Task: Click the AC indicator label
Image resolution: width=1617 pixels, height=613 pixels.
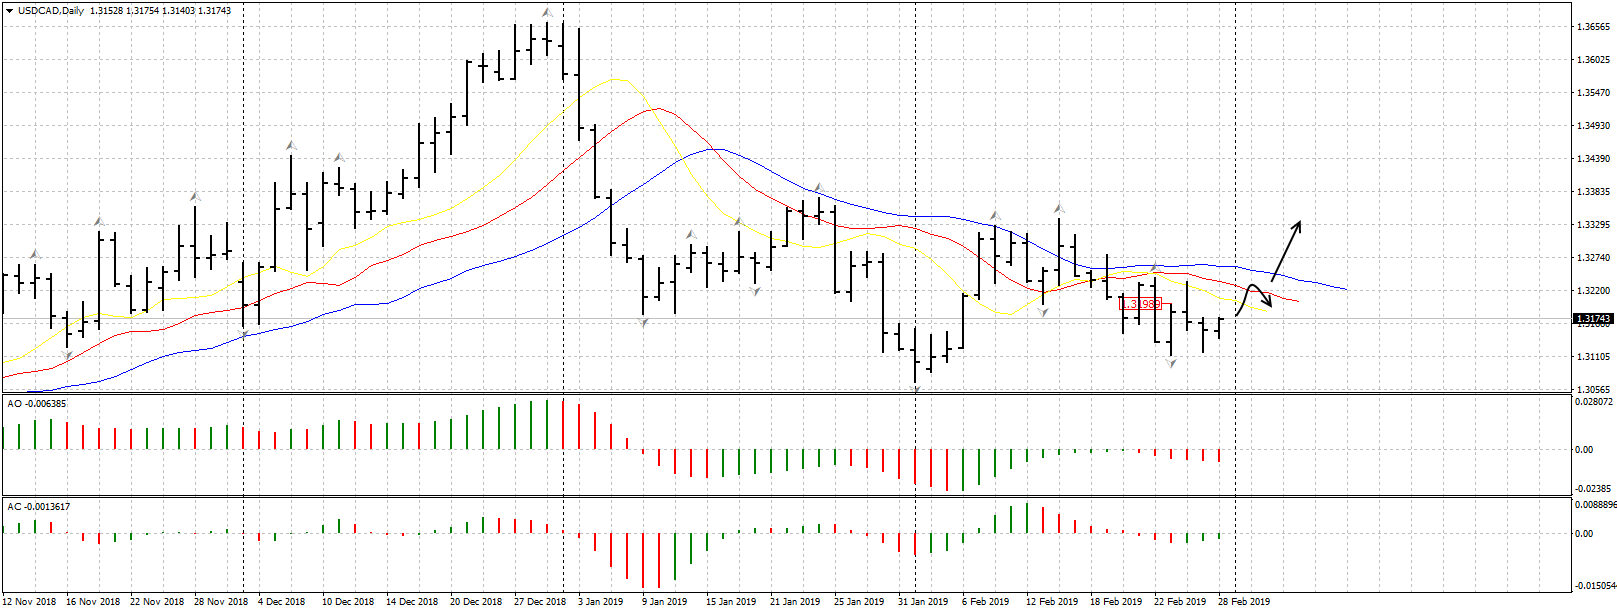Action: [x=38, y=507]
